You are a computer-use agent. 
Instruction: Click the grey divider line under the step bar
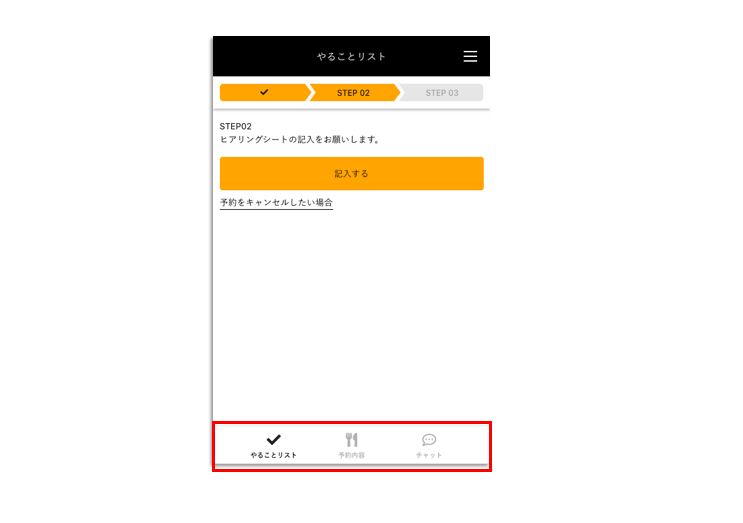351,109
